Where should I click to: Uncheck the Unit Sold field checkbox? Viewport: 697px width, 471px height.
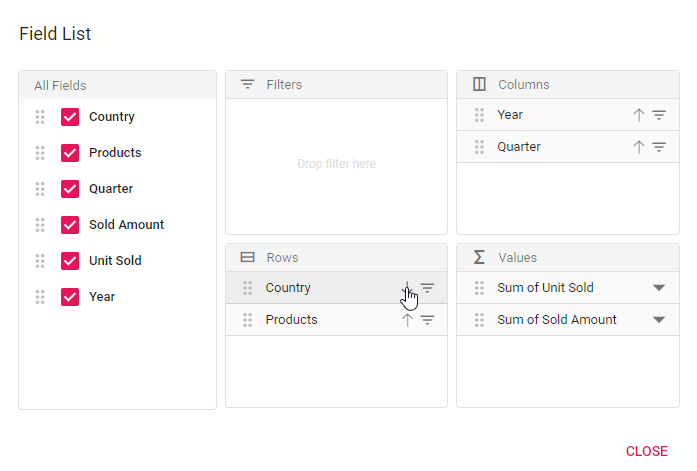tap(70, 261)
